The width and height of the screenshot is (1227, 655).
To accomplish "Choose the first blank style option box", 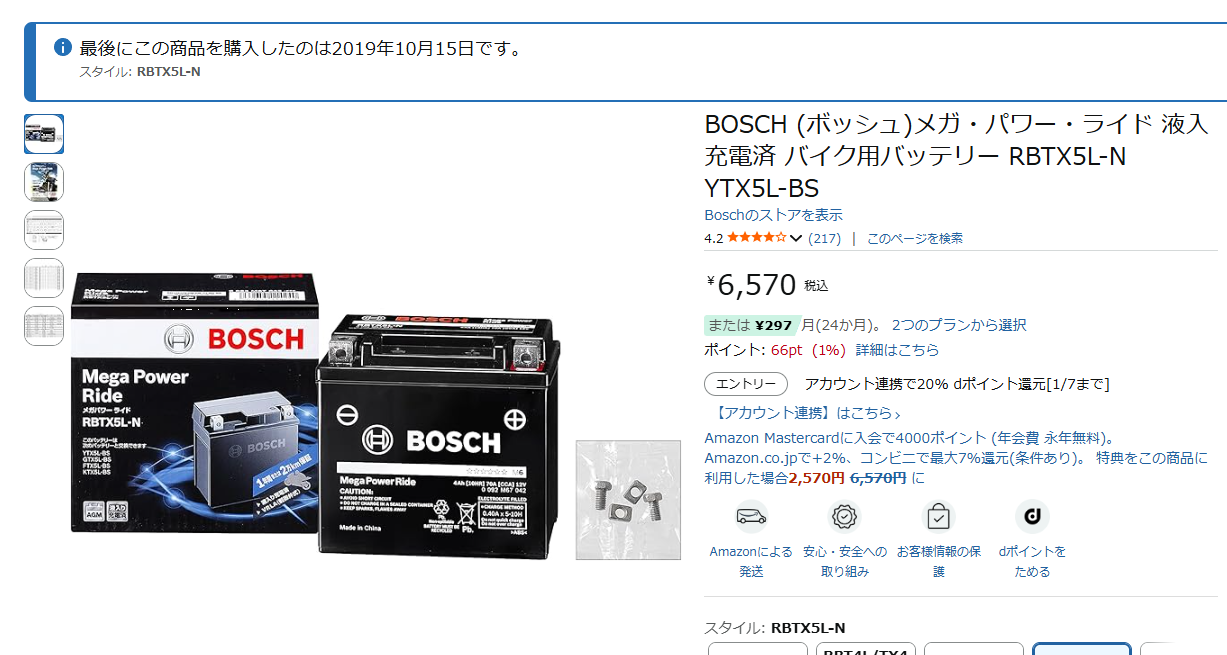I will tap(758, 649).
